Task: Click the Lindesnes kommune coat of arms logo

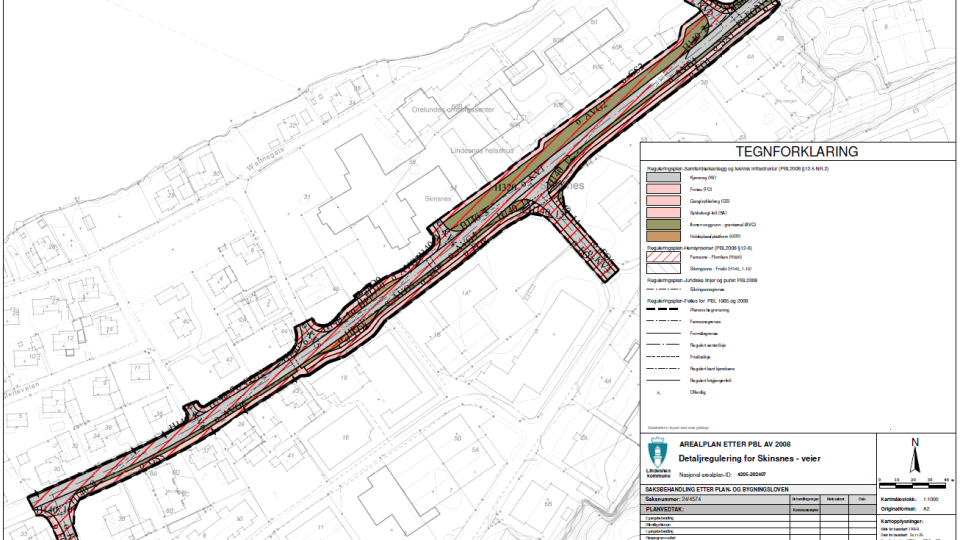Action: coord(657,452)
